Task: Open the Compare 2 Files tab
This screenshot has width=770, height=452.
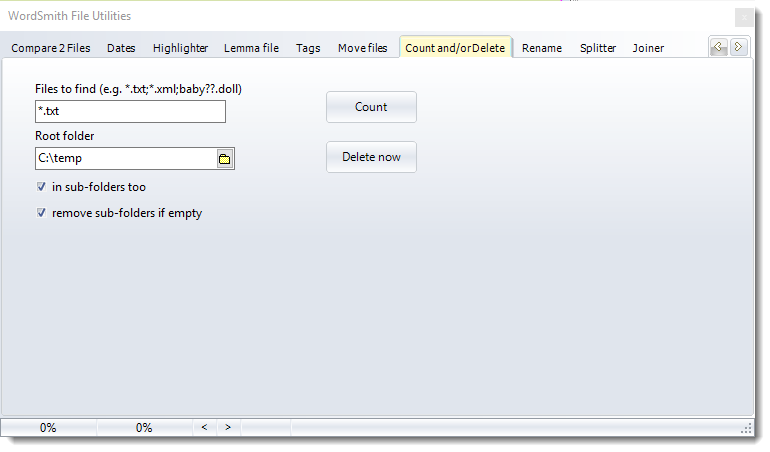Action: pos(51,48)
